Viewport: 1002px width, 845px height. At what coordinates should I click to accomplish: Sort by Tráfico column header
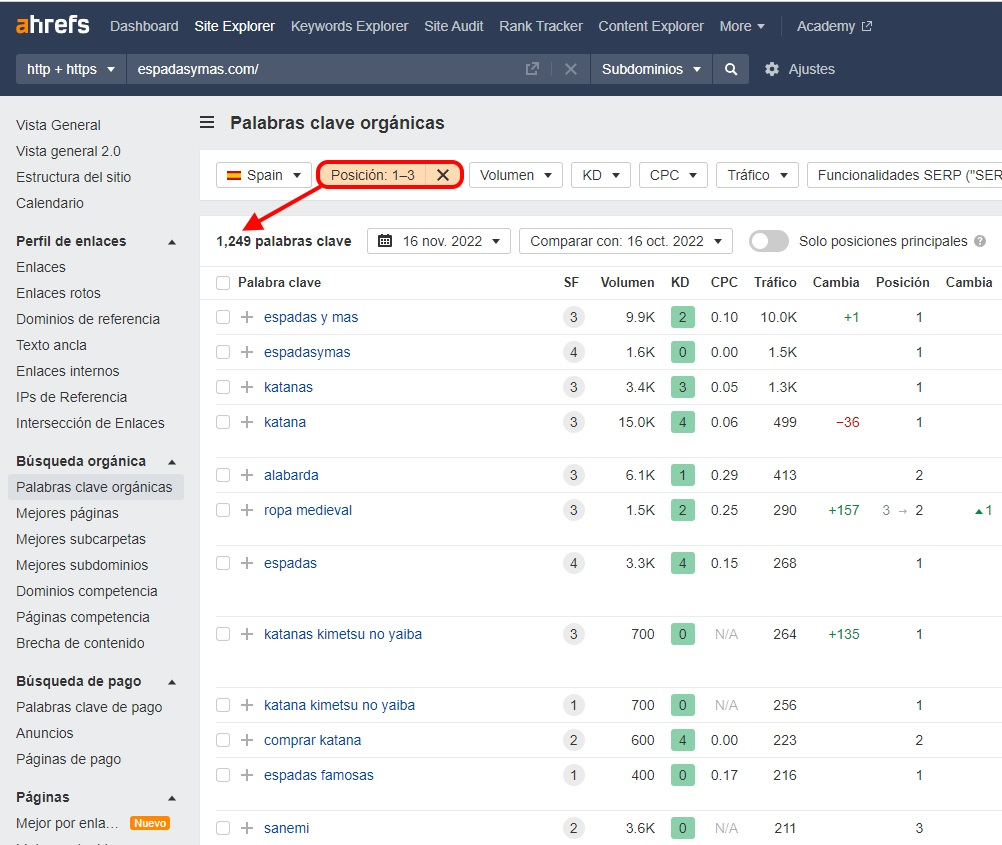(x=775, y=283)
